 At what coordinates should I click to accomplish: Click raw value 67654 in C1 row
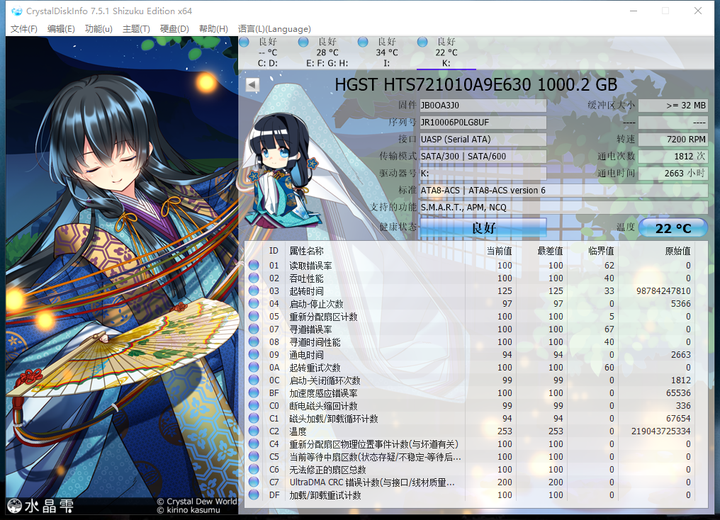pos(678,418)
